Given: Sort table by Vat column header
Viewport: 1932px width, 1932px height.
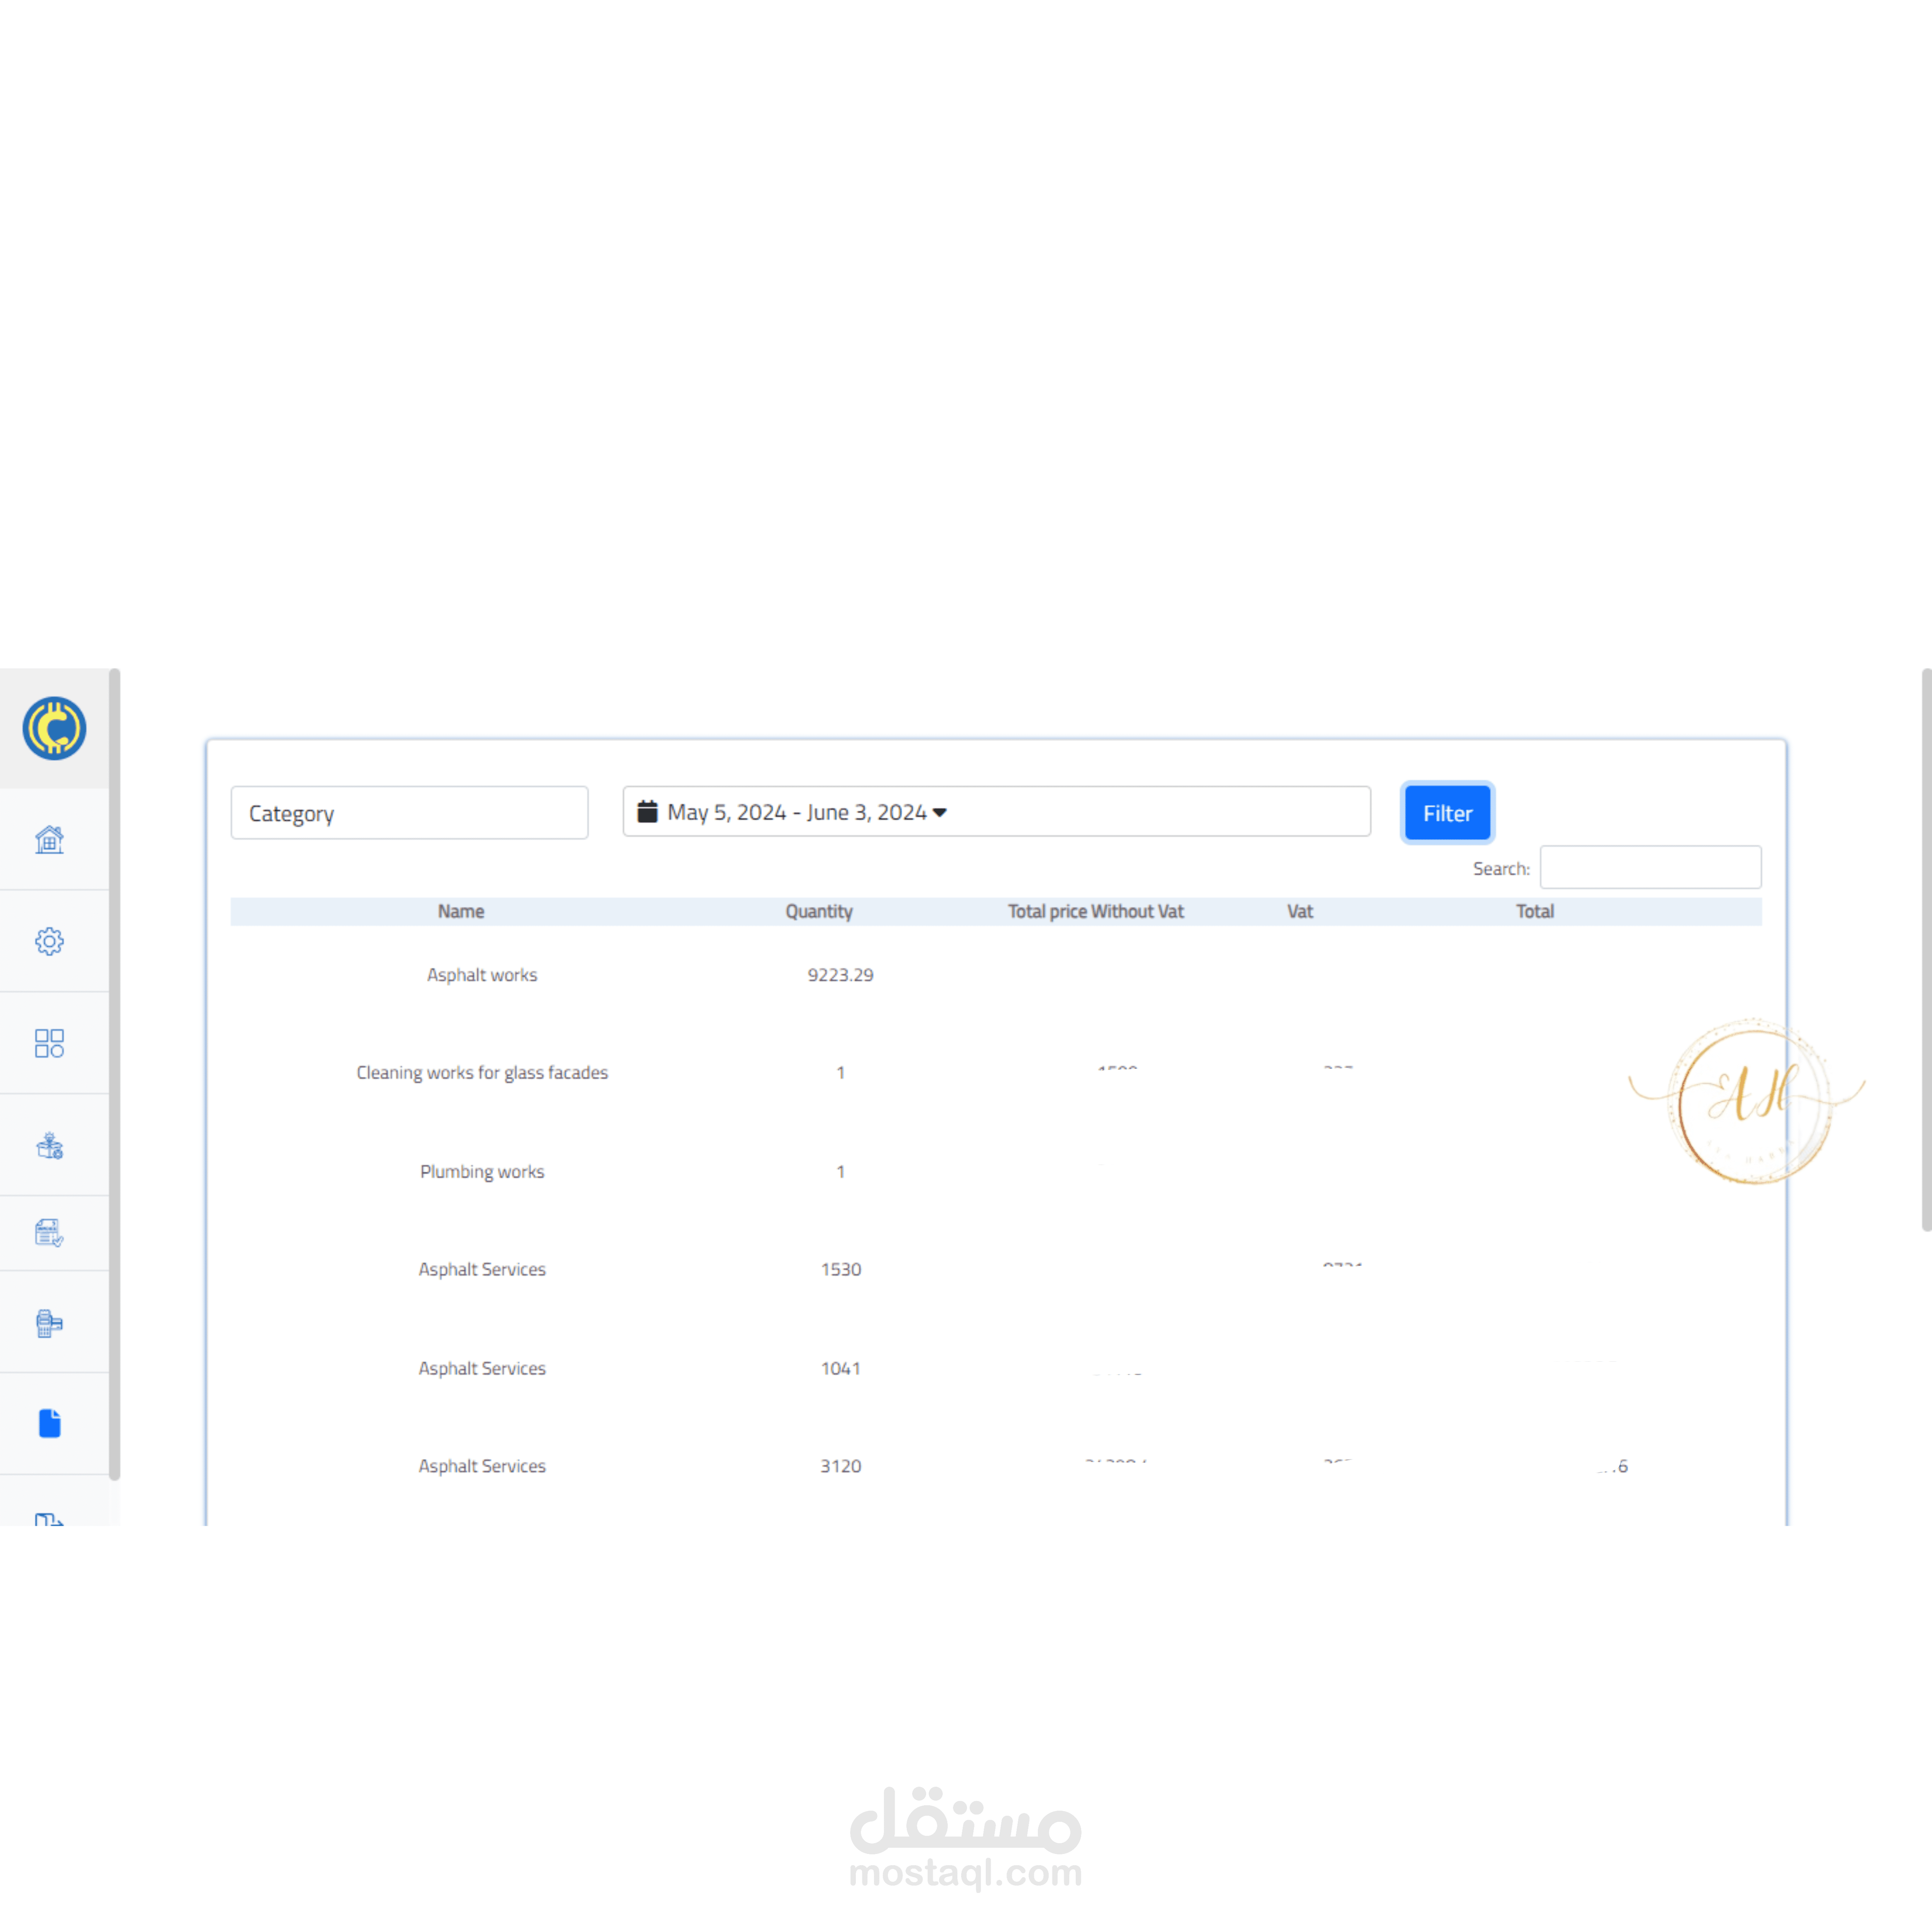Looking at the screenshot, I should 1299,911.
